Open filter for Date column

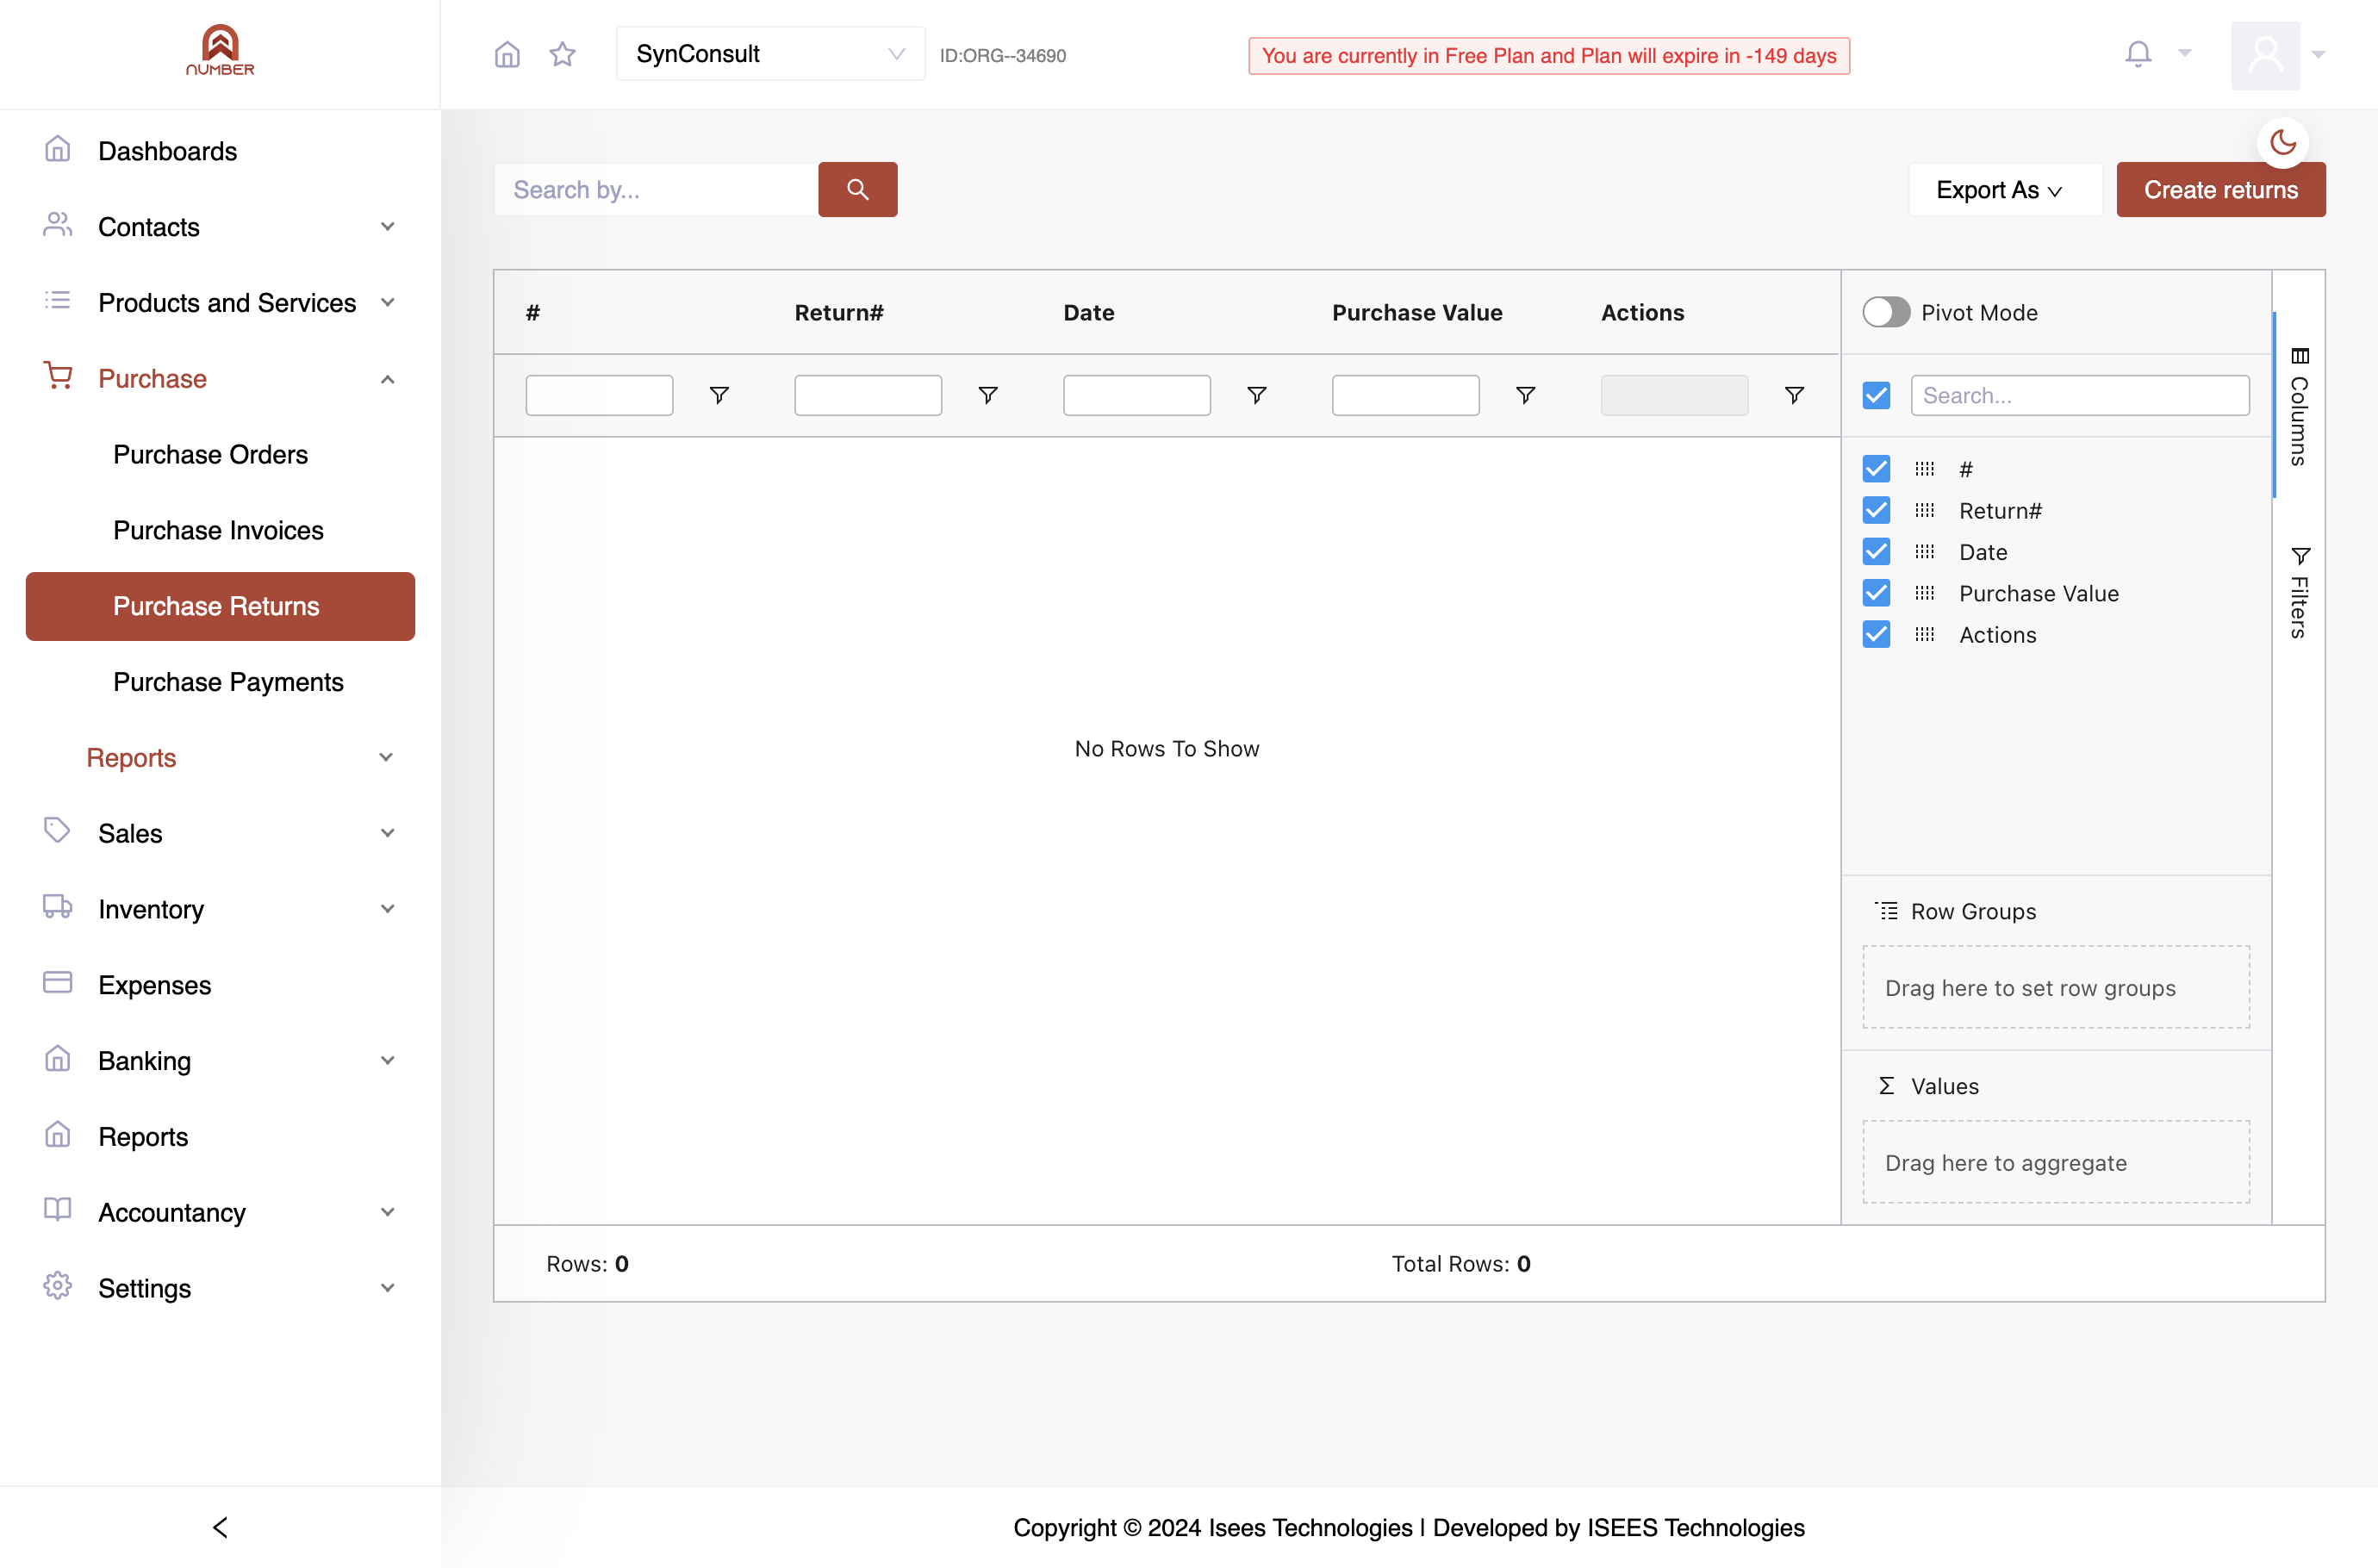coord(1257,395)
